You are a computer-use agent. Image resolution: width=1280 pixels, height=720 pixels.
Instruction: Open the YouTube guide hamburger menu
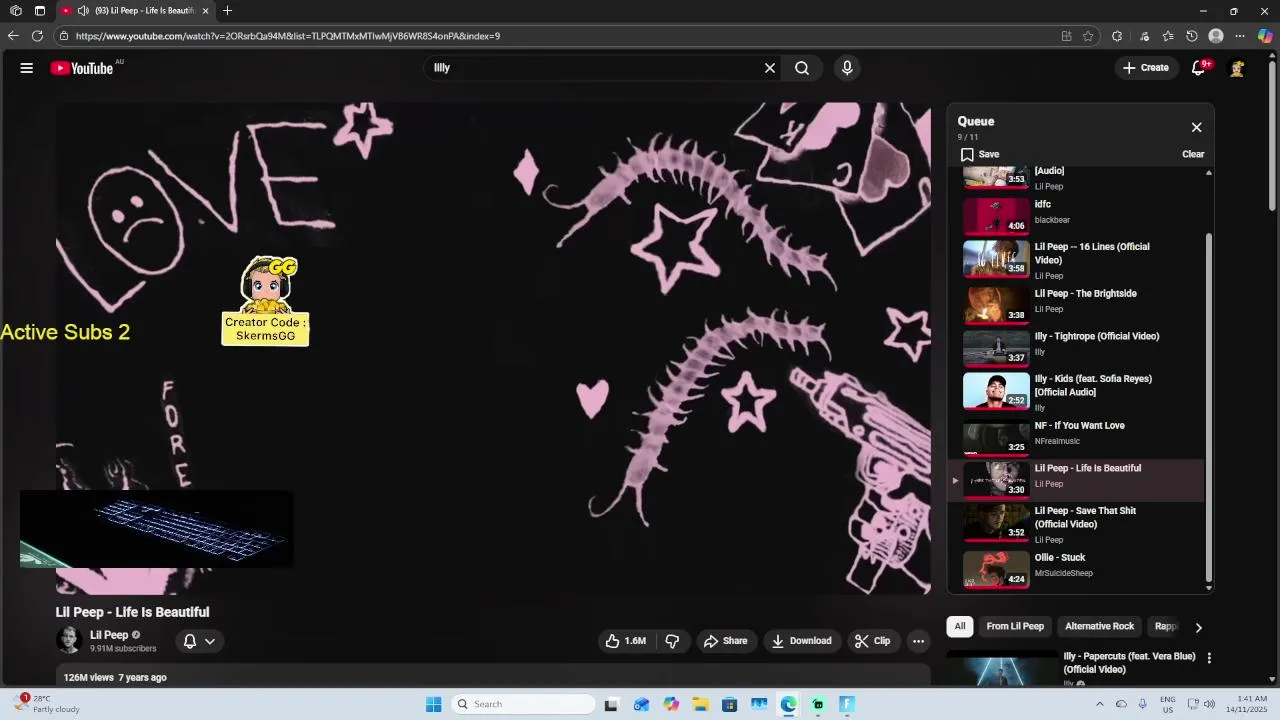point(27,68)
